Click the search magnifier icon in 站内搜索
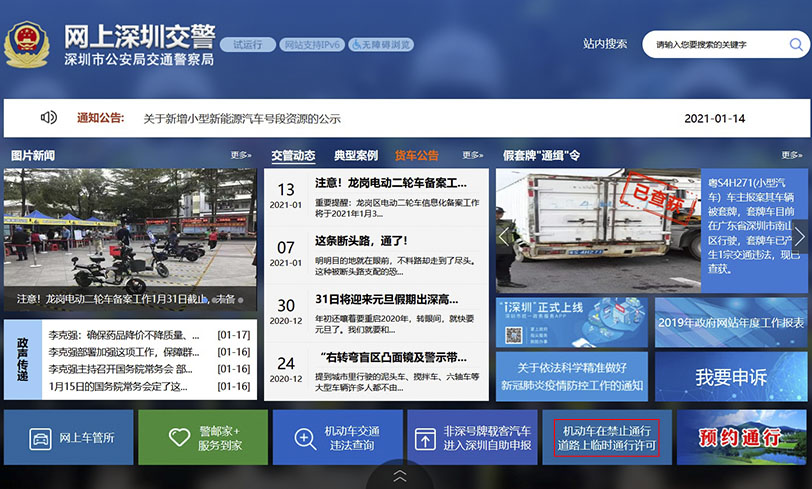The width and height of the screenshot is (812, 489). pyautogui.click(x=795, y=45)
